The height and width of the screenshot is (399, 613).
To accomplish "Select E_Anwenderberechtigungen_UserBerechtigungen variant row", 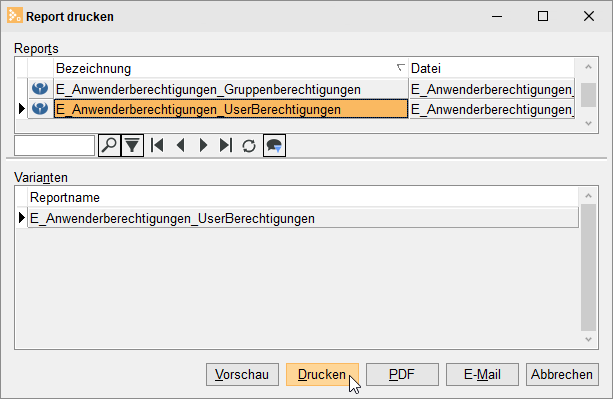I will pyautogui.click(x=303, y=218).
